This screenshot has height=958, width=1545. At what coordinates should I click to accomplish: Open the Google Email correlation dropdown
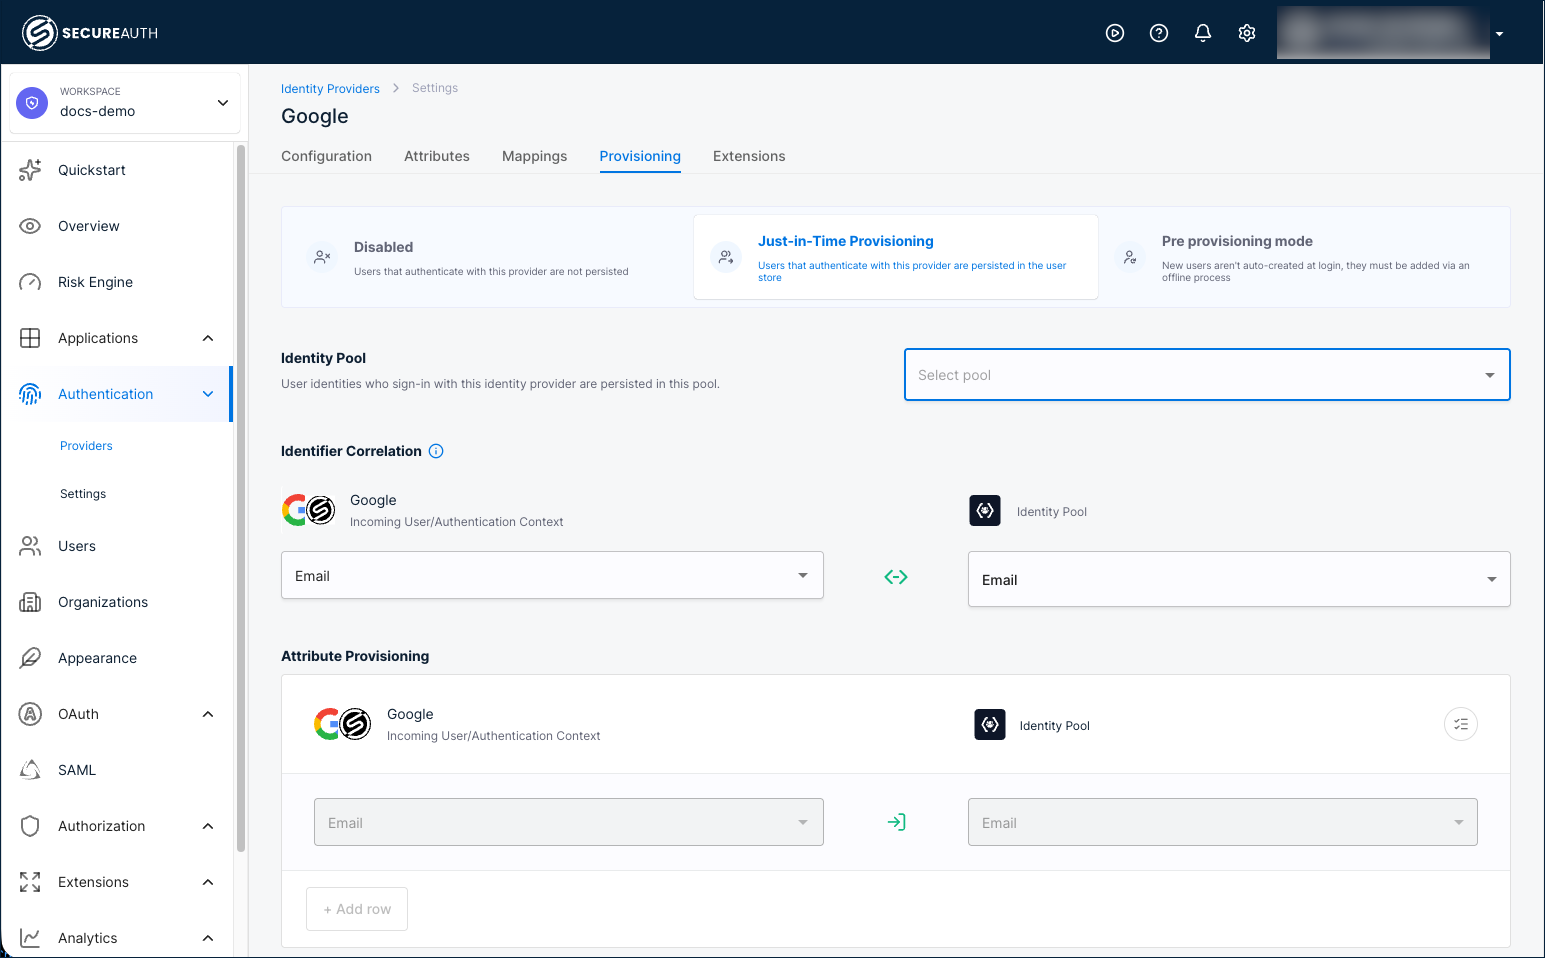click(x=552, y=575)
